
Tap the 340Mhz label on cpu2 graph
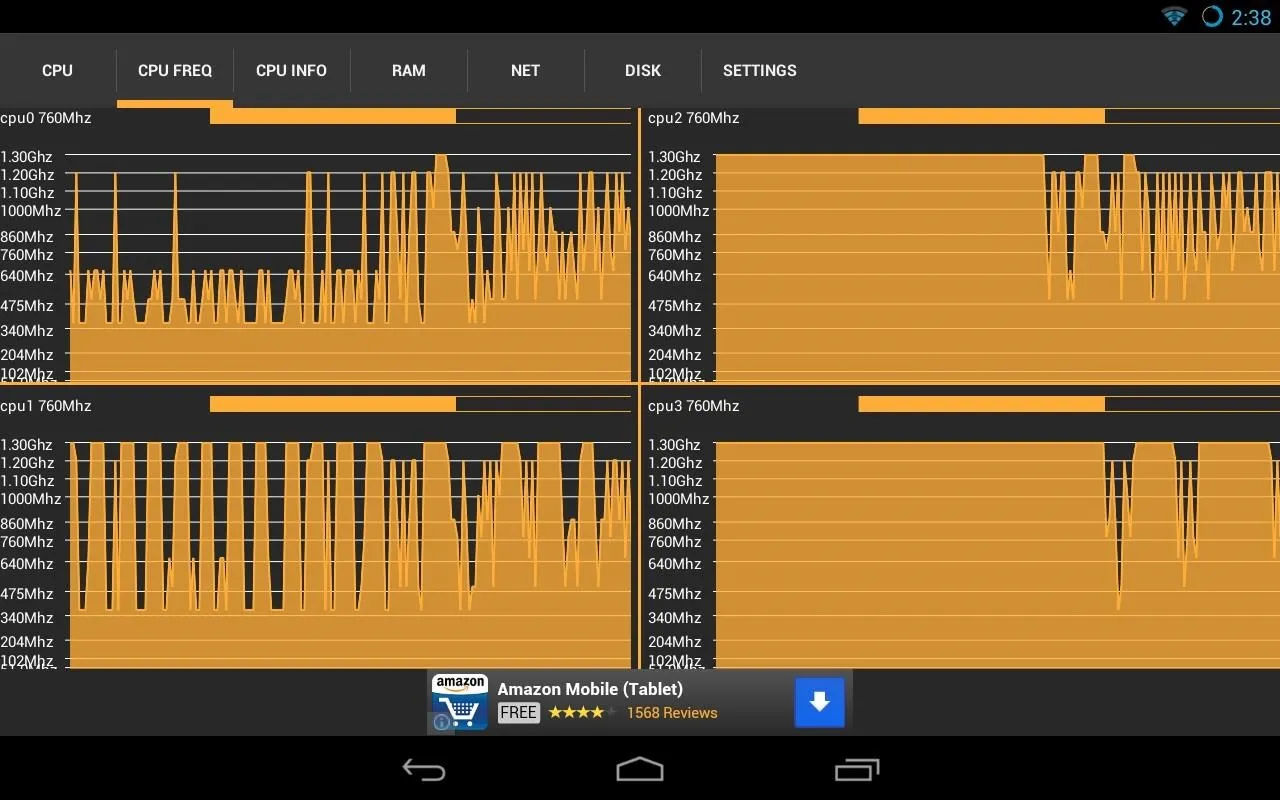[x=675, y=331]
